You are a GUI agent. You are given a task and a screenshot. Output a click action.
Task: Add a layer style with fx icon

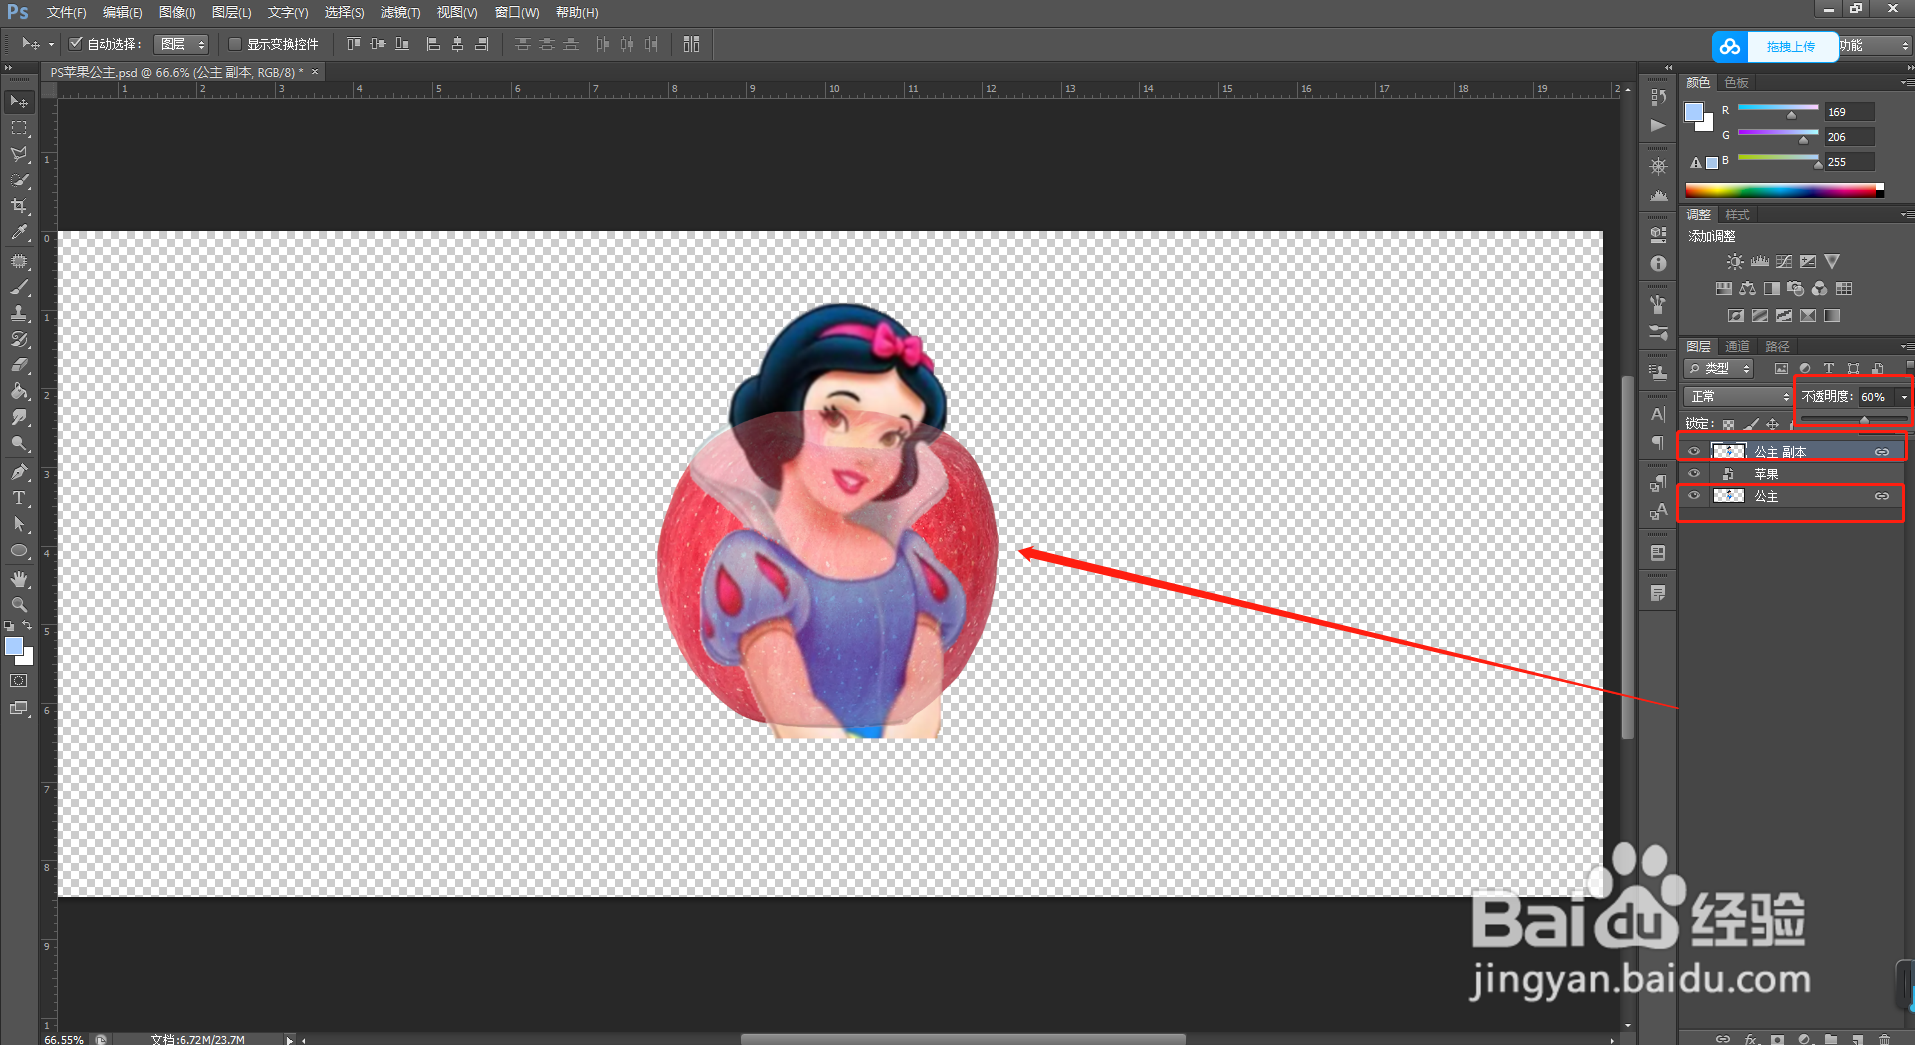[1751, 1038]
